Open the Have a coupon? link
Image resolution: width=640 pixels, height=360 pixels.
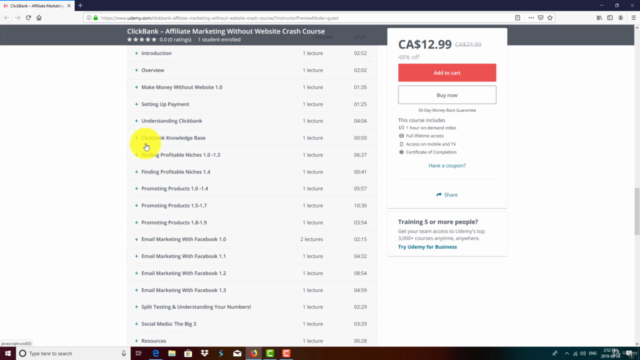pos(447,166)
